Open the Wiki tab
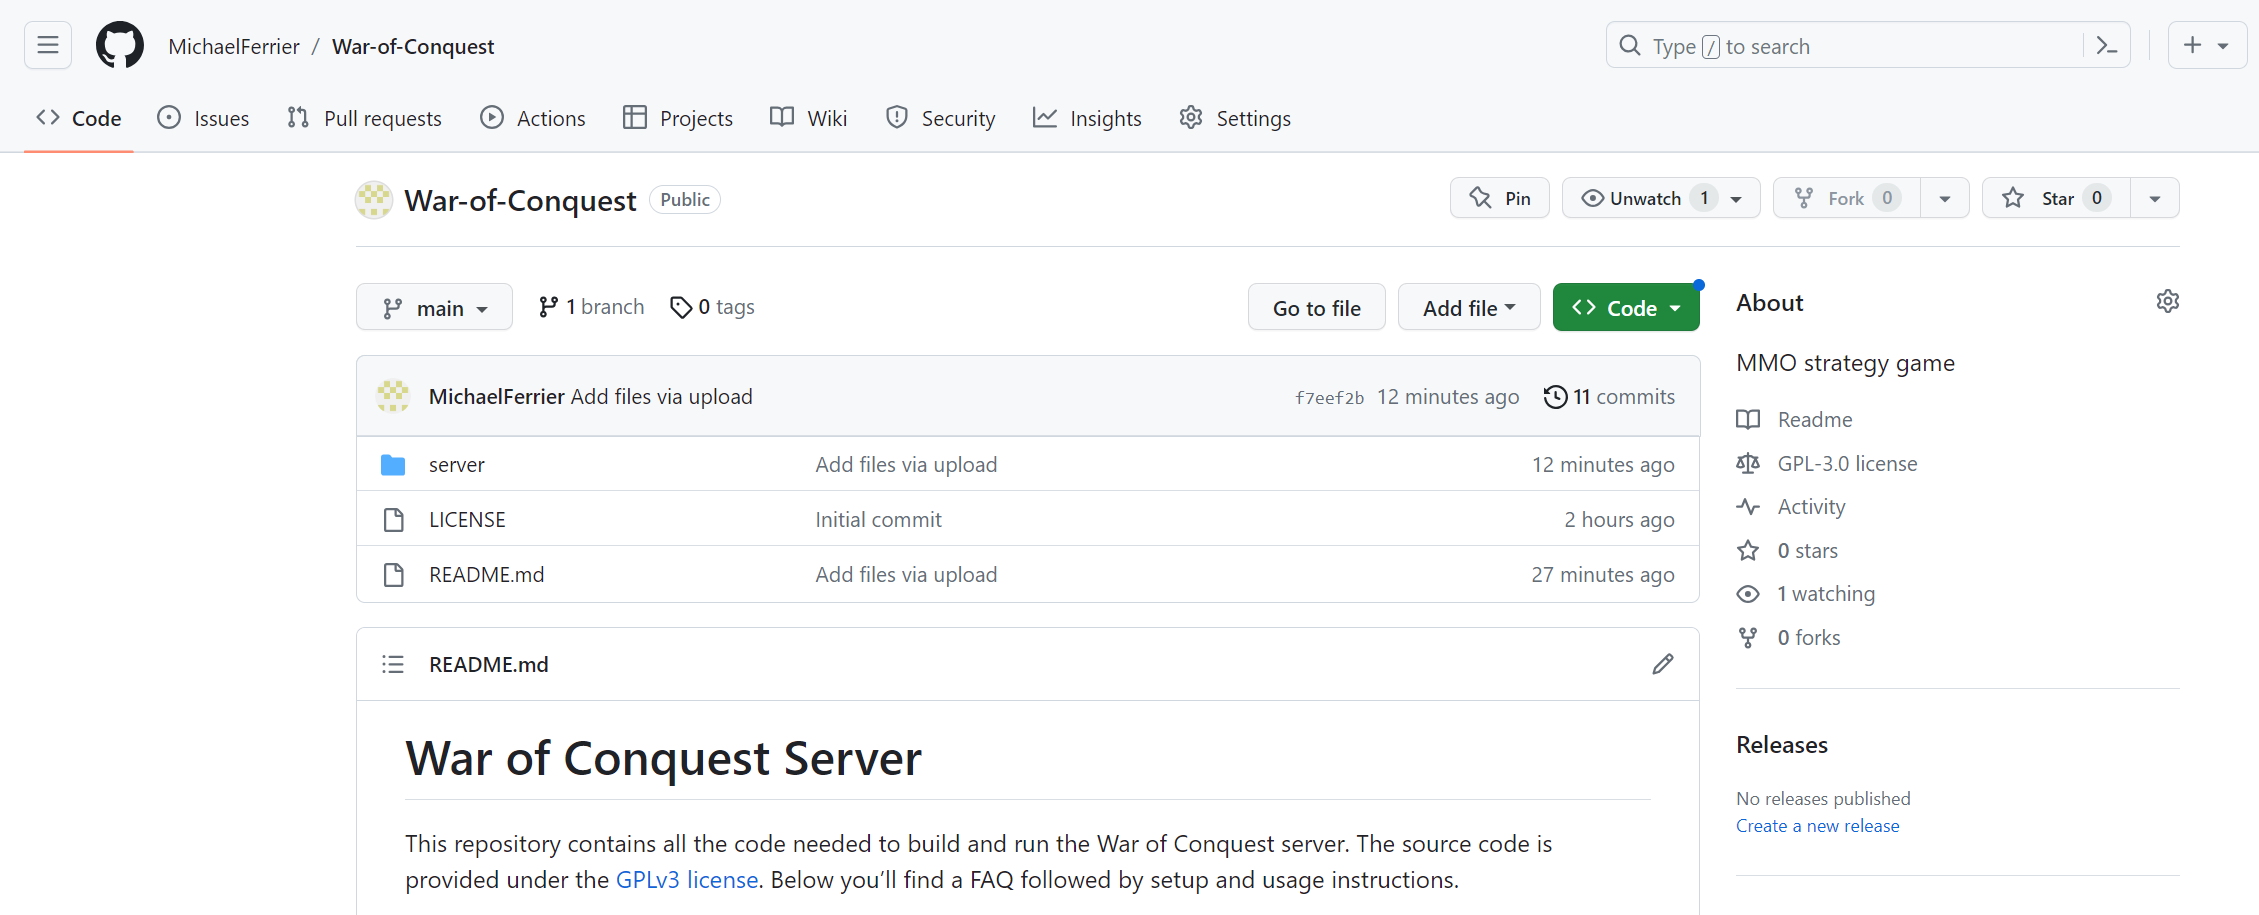The width and height of the screenshot is (2259, 915). click(809, 118)
